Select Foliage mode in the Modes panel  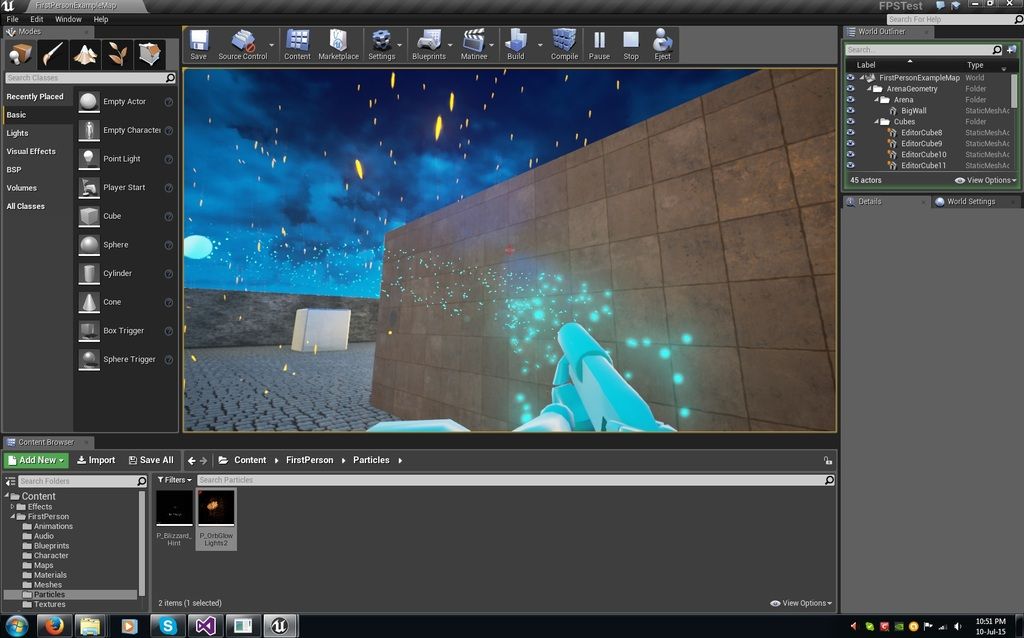pos(117,53)
